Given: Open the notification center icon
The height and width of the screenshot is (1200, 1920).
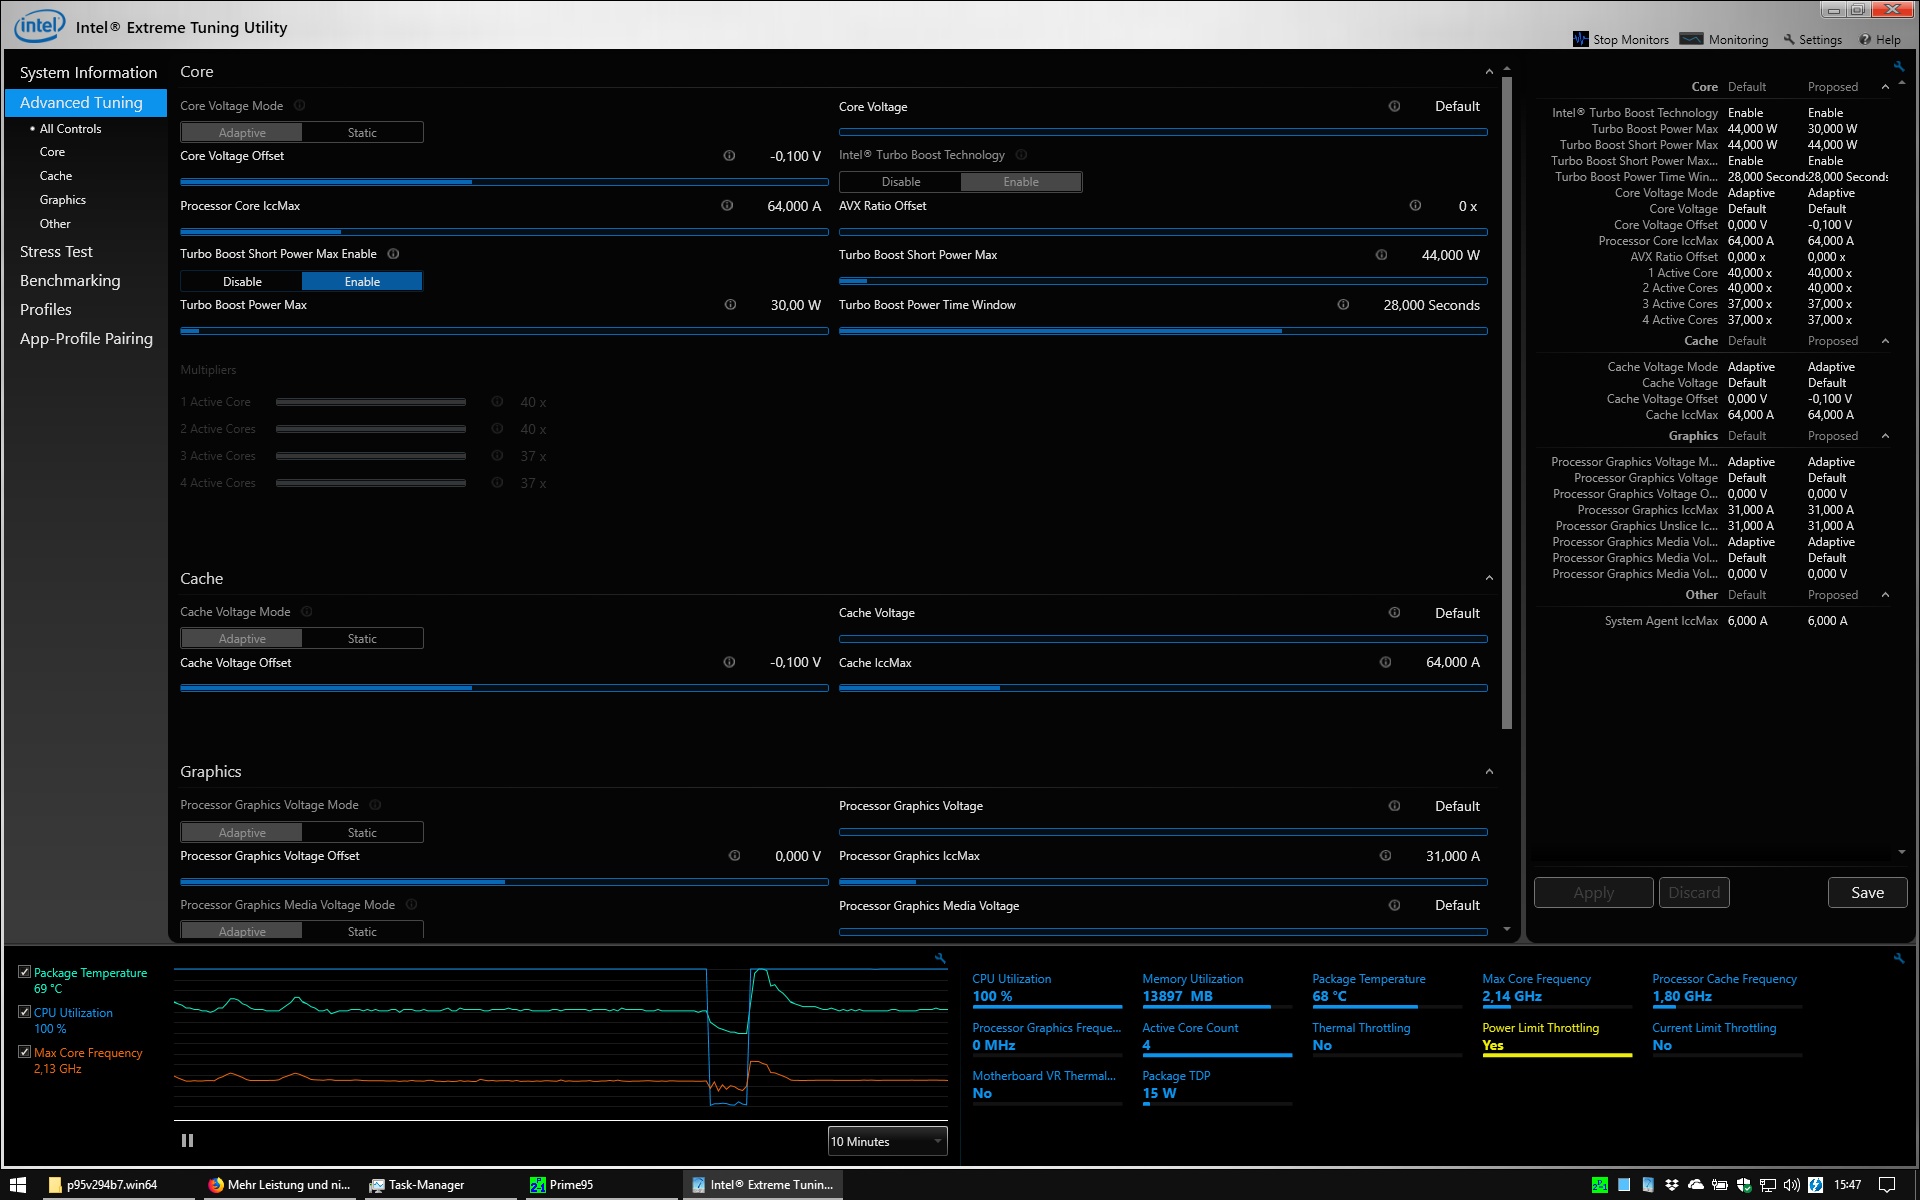Looking at the screenshot, I should pos(1887,1185).
